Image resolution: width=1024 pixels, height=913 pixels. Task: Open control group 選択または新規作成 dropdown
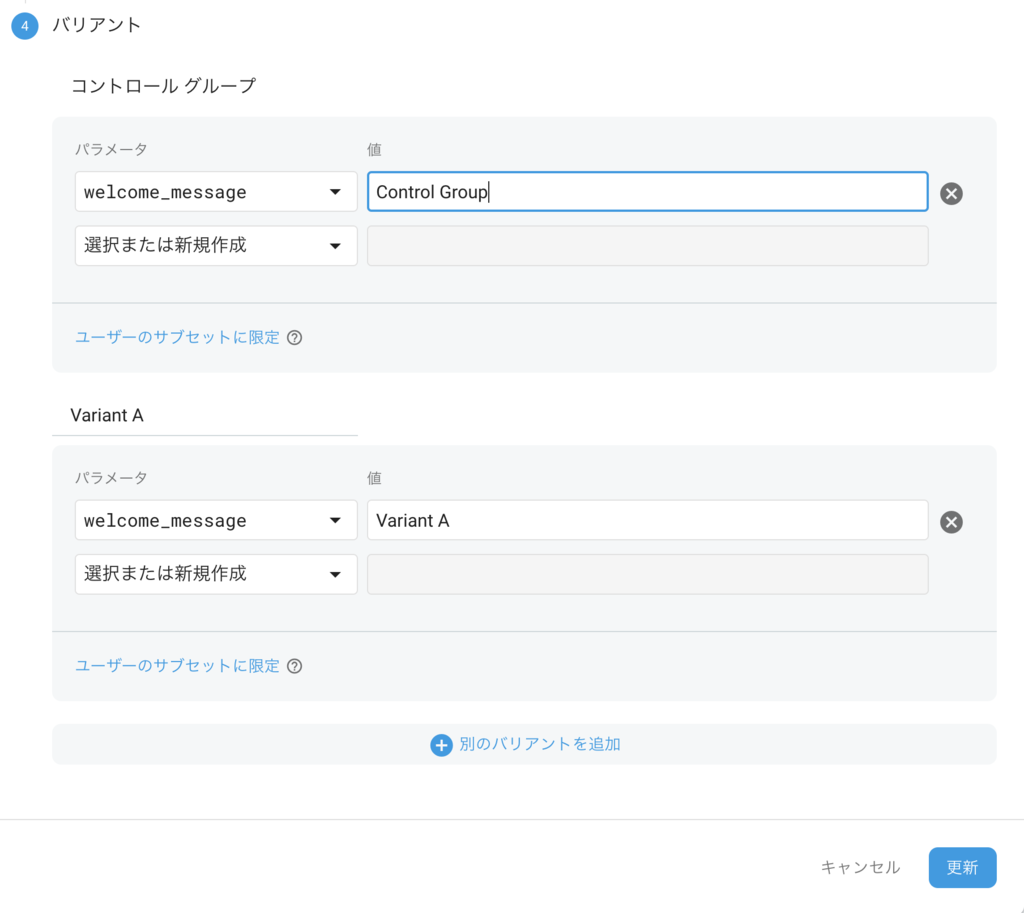[x=216, y=246]
